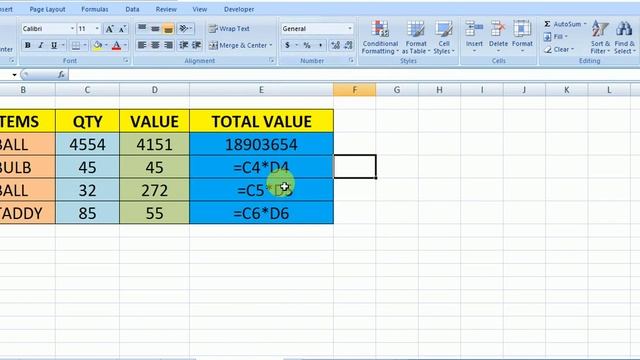The height and width of the screenshot is (360, 640).
Task: Click Insert Function fx button
Action: click(x=61, y=75)
